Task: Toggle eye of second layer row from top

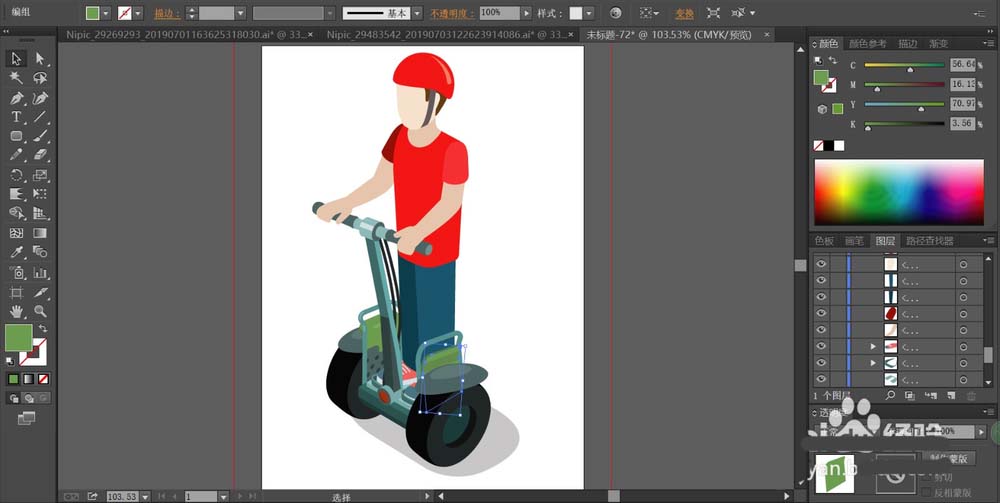Action: point(821,280)
